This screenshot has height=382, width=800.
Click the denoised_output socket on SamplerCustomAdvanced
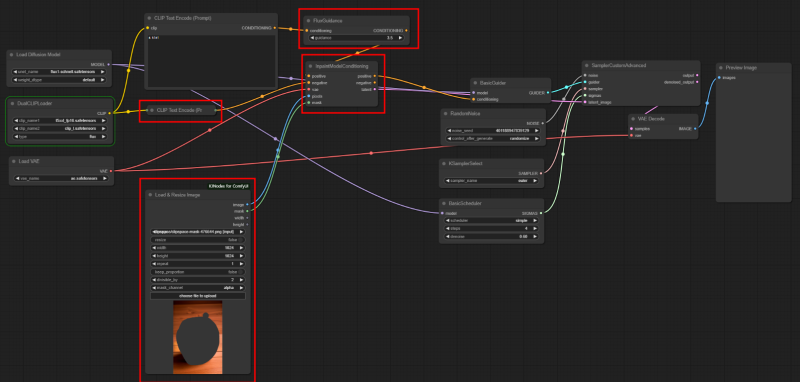click(697, 82)
